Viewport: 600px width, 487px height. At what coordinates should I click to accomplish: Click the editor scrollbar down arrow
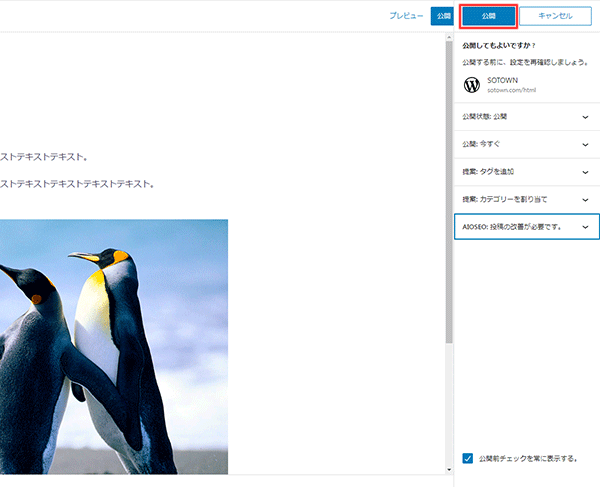[449, 470]
